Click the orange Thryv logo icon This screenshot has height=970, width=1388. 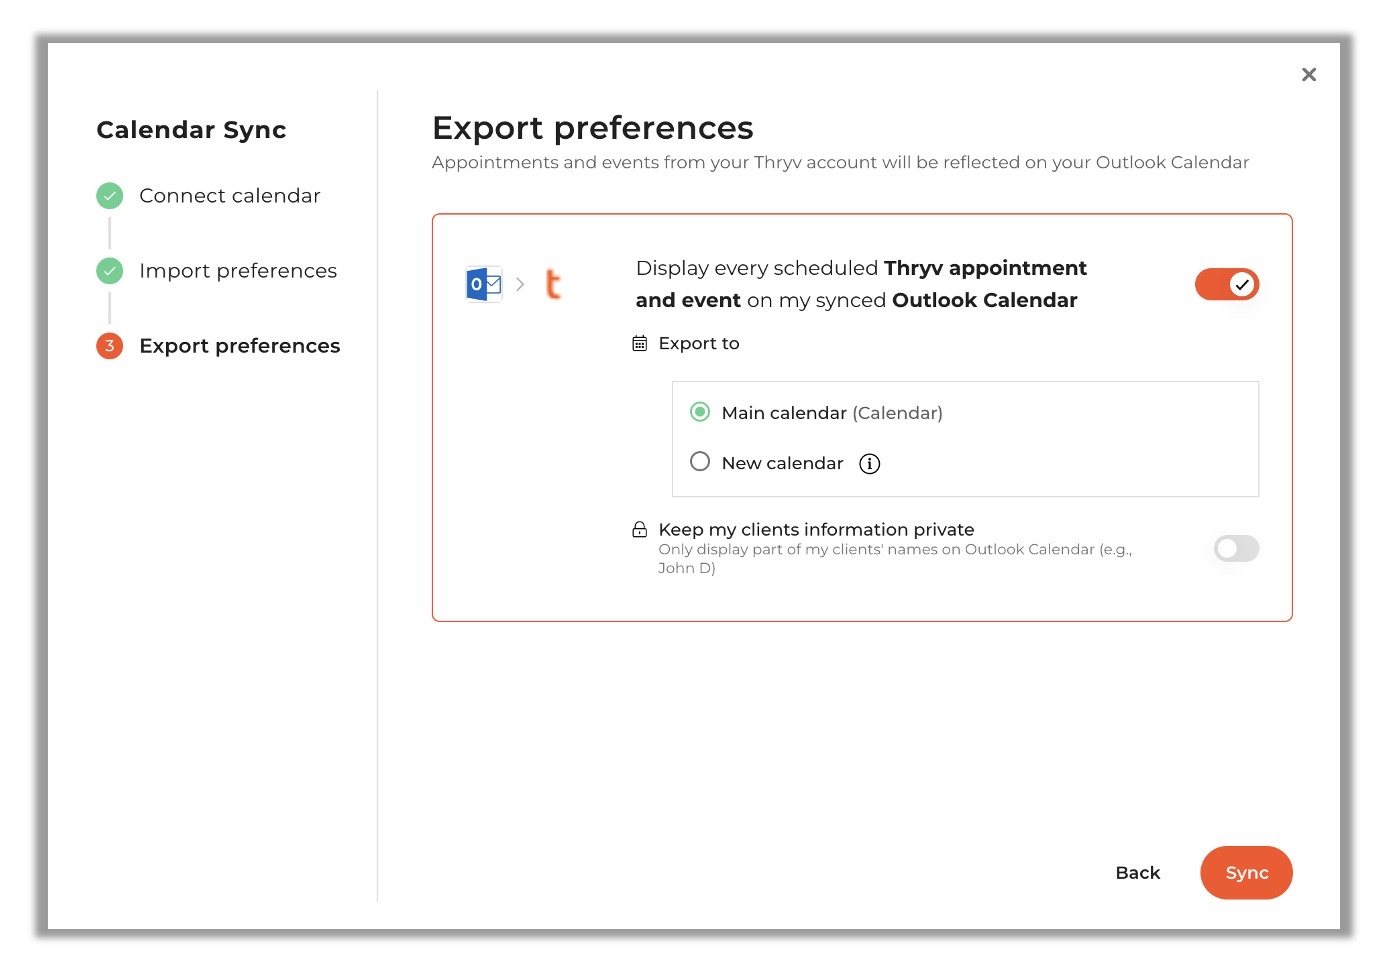553,285
